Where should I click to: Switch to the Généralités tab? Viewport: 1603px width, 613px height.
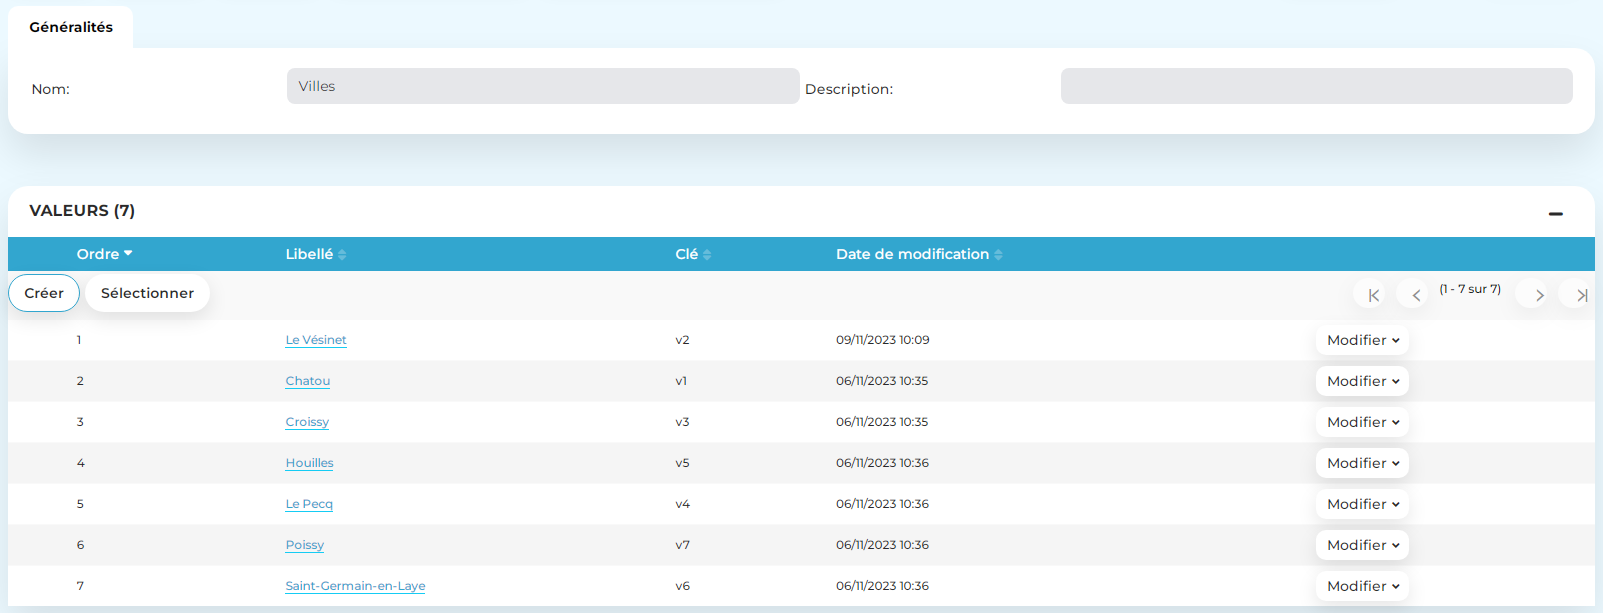[71, 27]
